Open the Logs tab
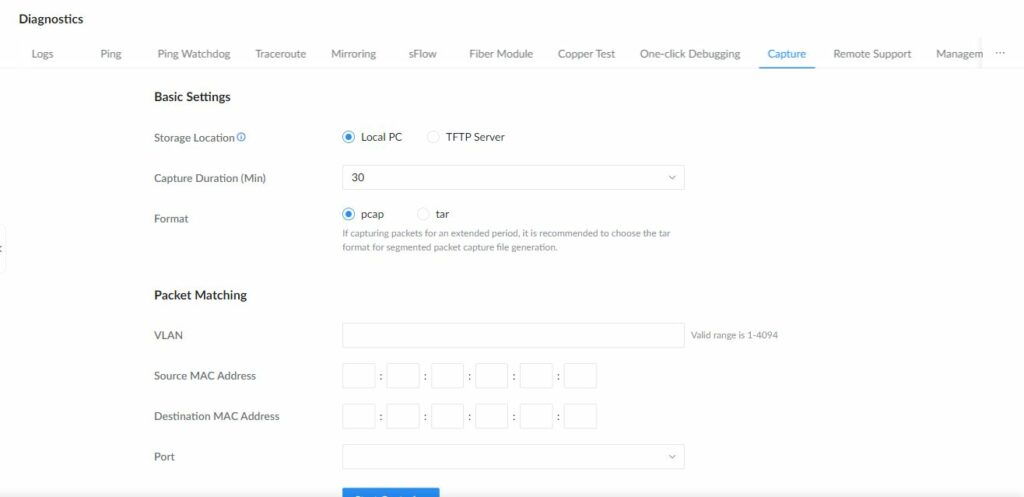Viewport: 1024px width, 497px height. click(42, 54)
